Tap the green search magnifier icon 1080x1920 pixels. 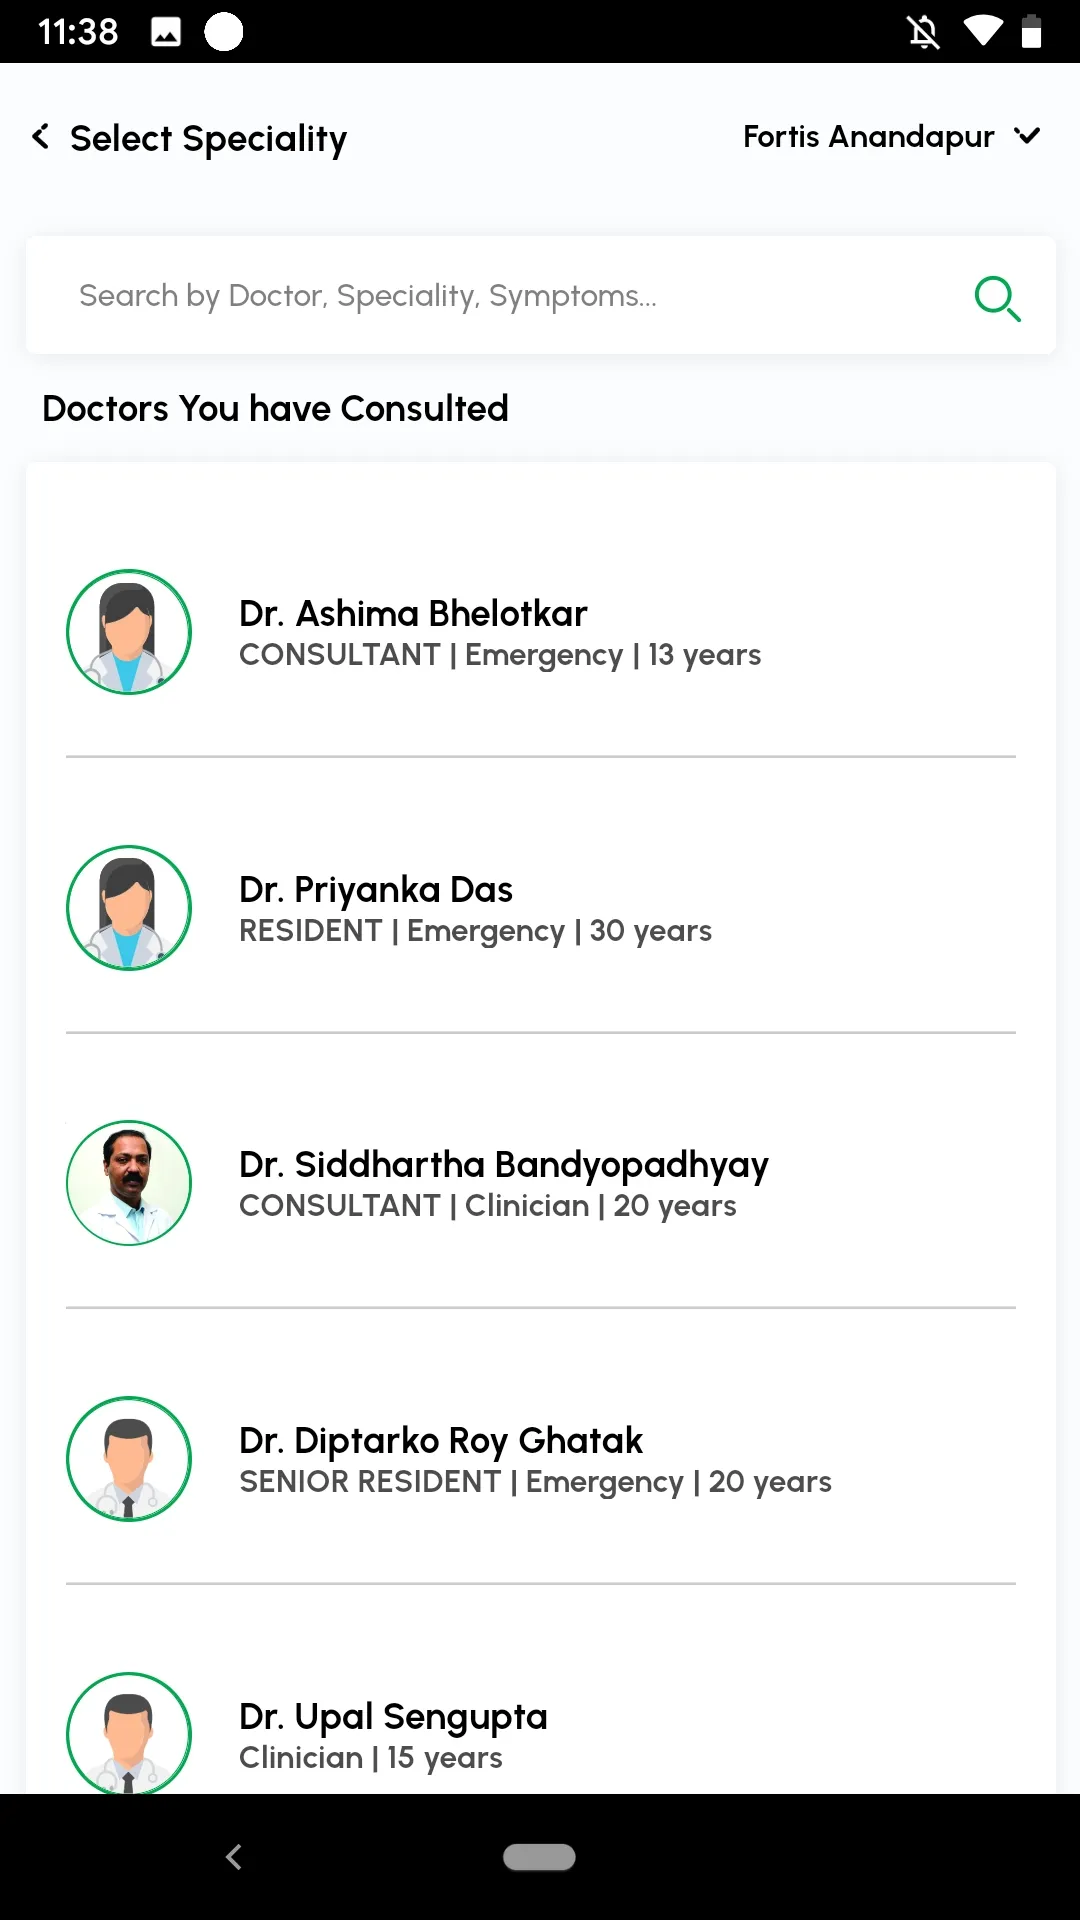(x=997, y=298)
